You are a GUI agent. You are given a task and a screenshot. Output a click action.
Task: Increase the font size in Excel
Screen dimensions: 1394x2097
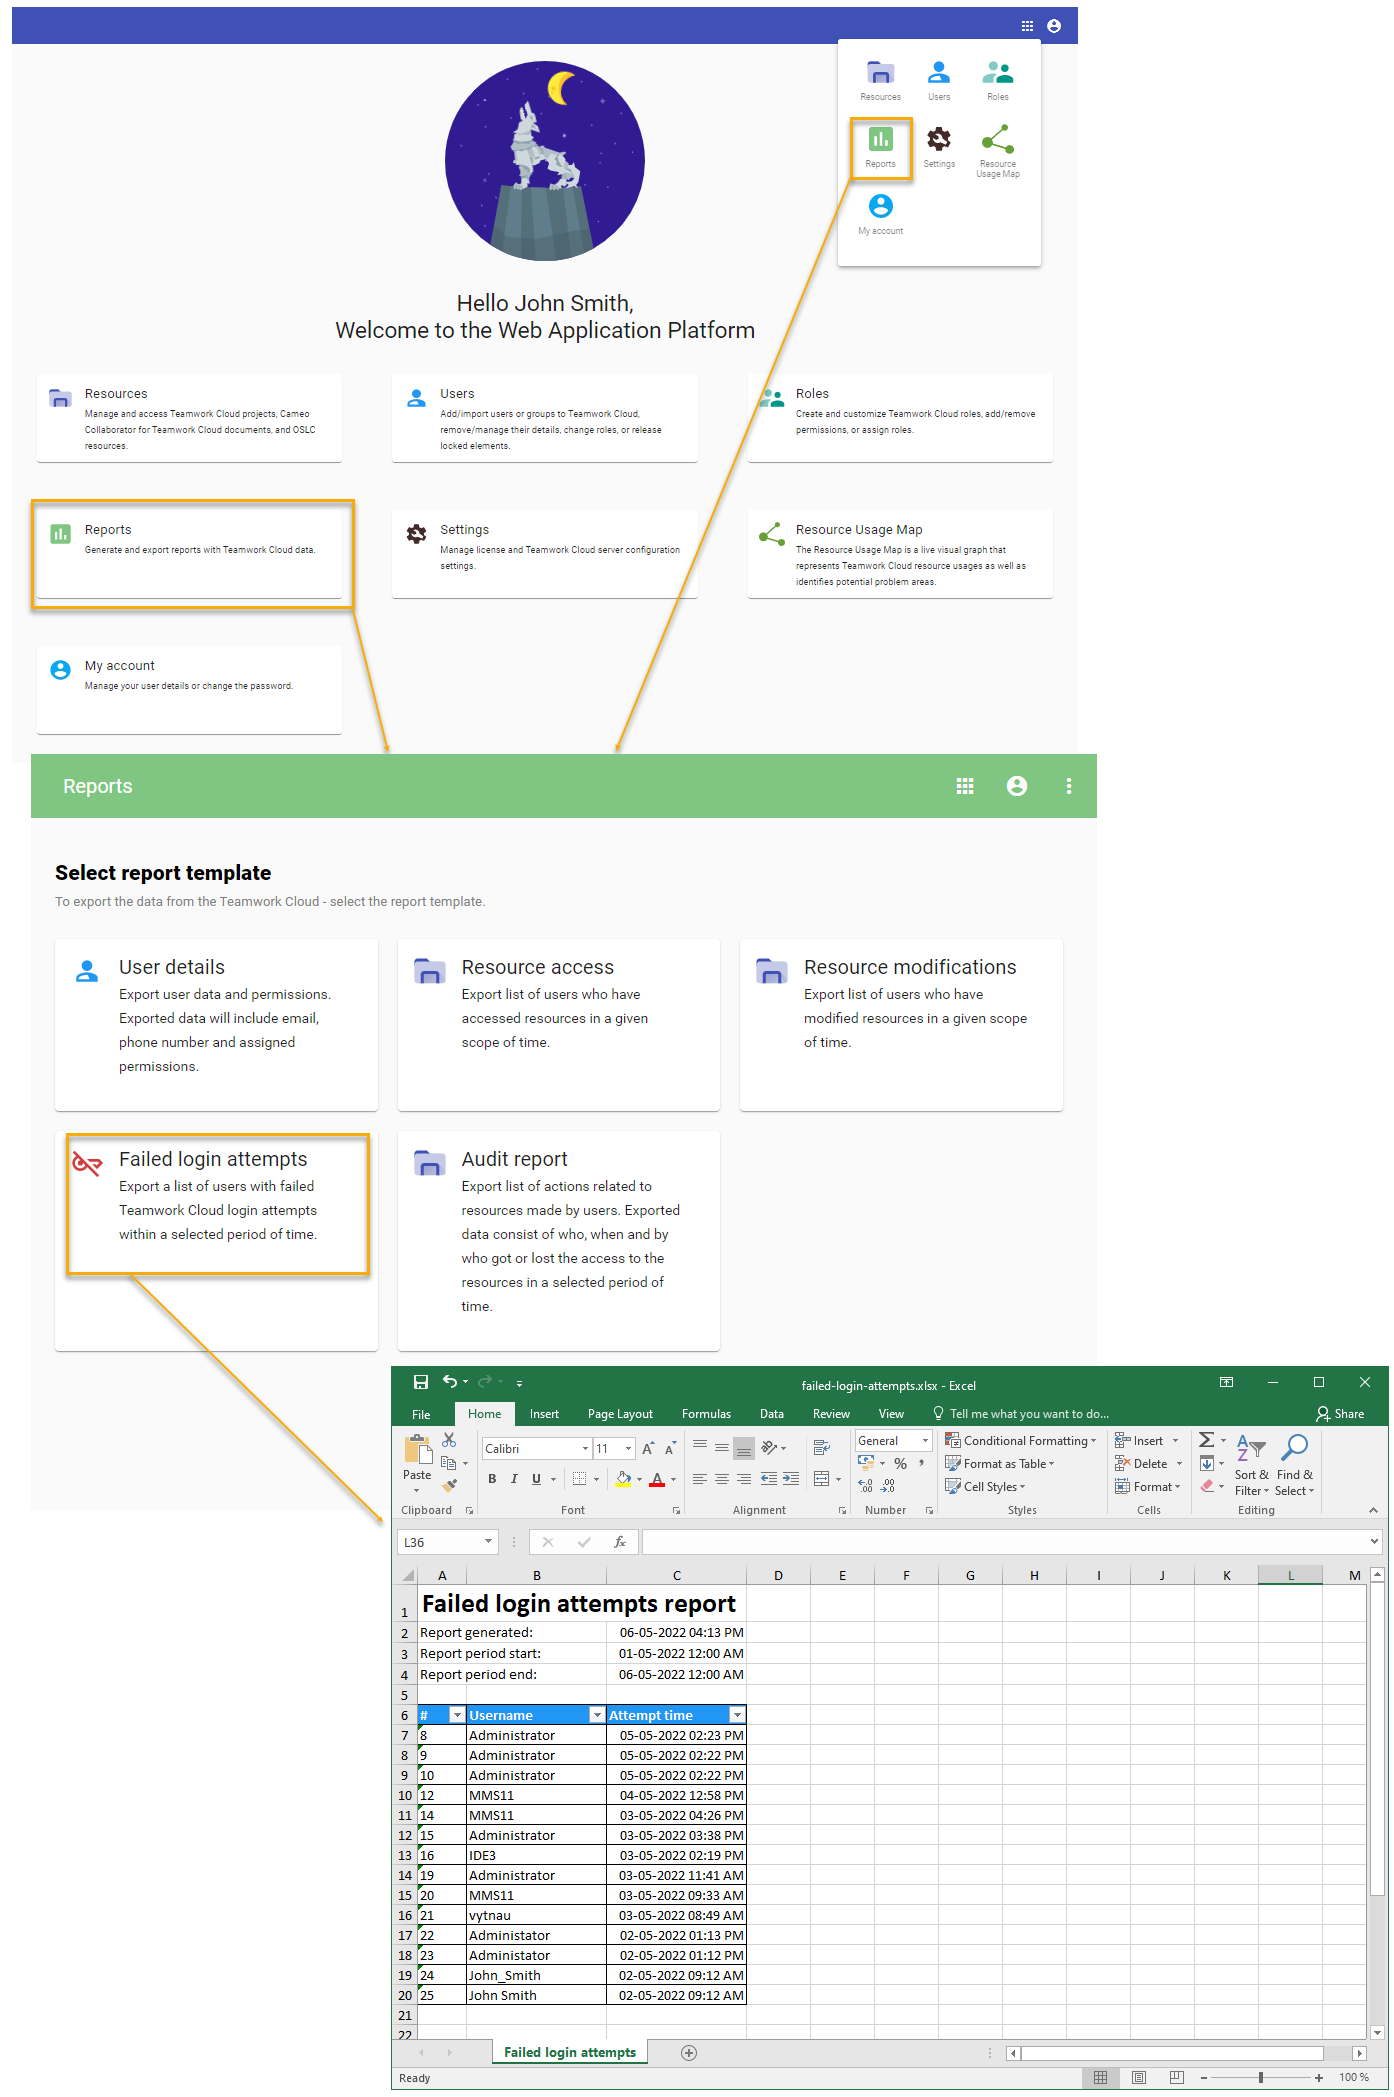[648, 1448]
